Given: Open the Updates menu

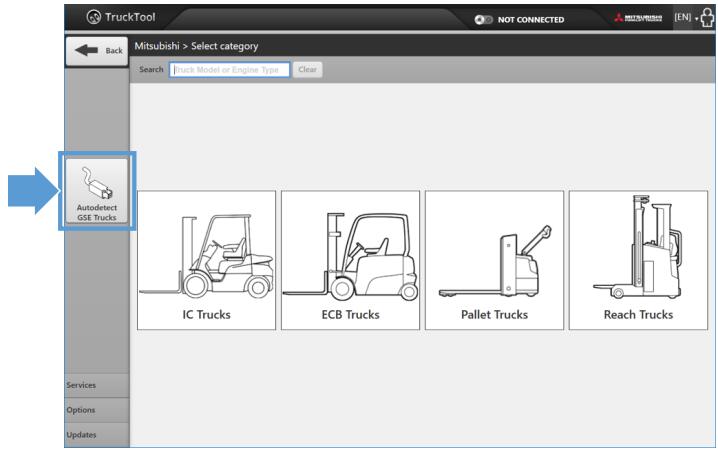Looking at the screenshot, I should coord(97,435).
